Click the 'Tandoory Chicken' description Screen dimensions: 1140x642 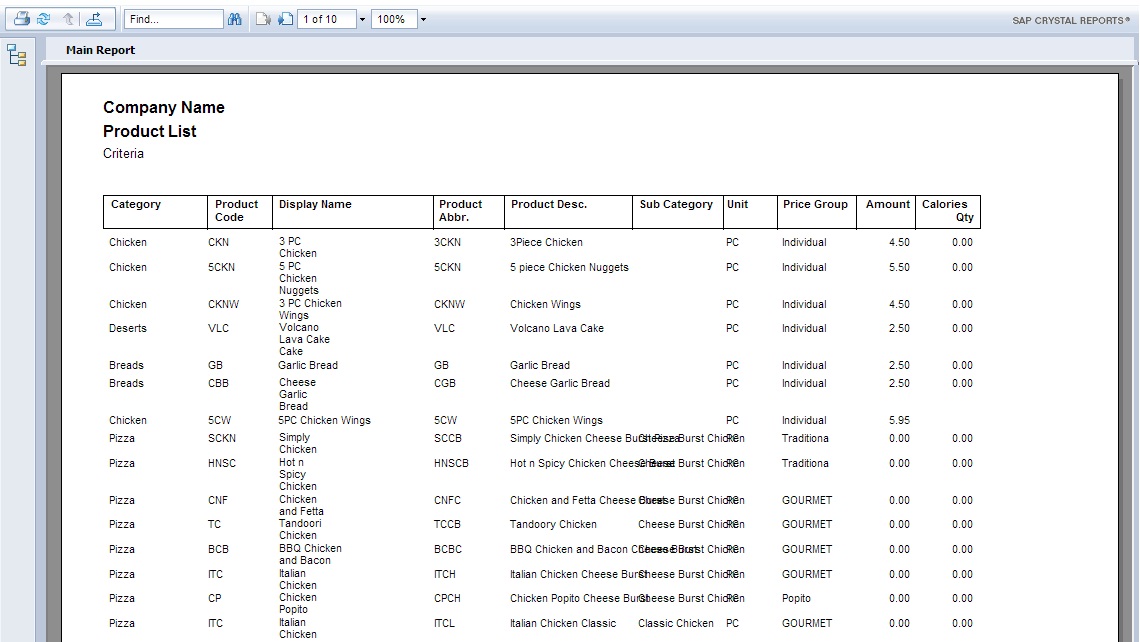tap(553, 524)
